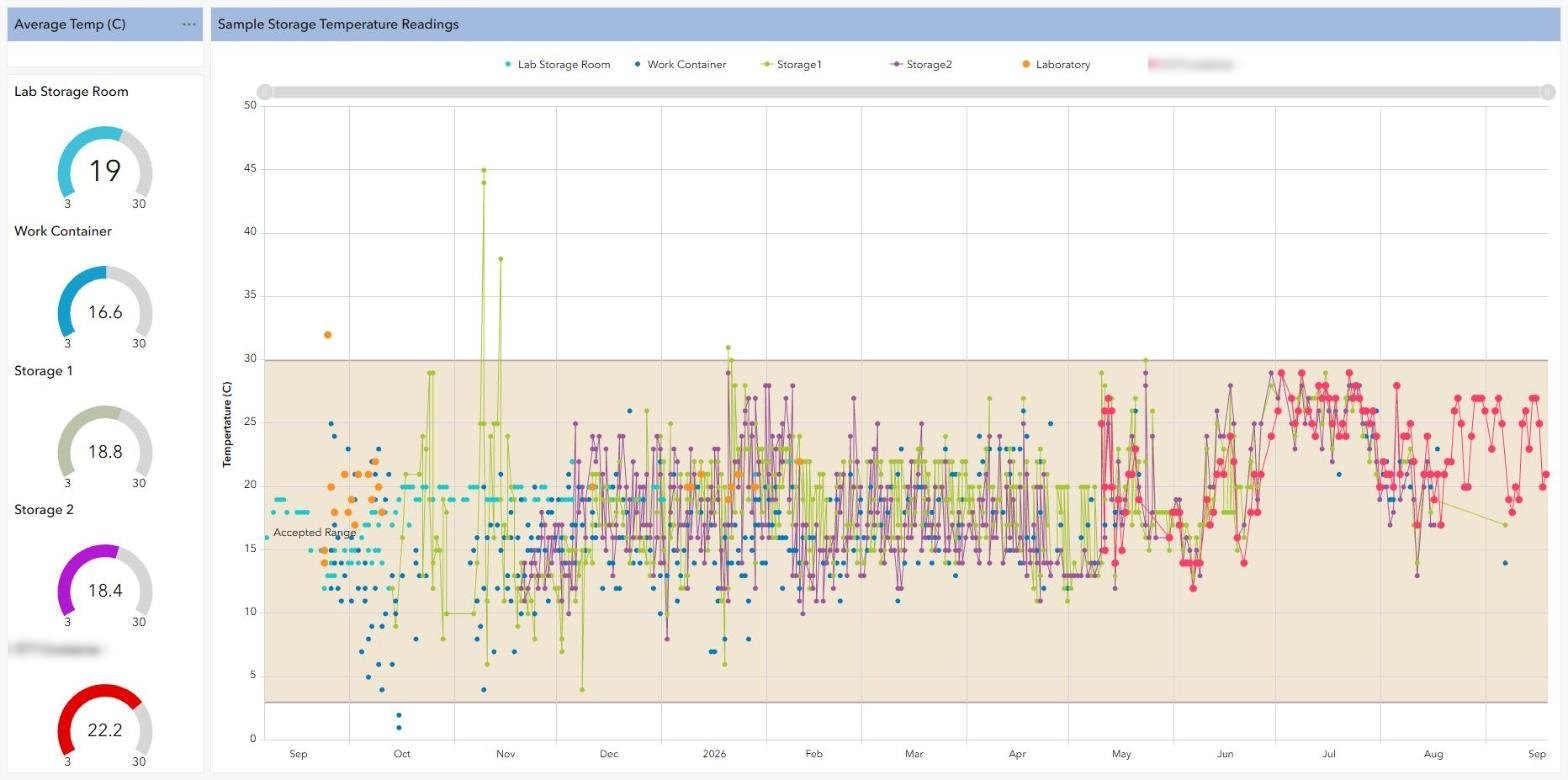
Task: Toggle the blurred pink legend series
Action: click(x=1191, y=64)
